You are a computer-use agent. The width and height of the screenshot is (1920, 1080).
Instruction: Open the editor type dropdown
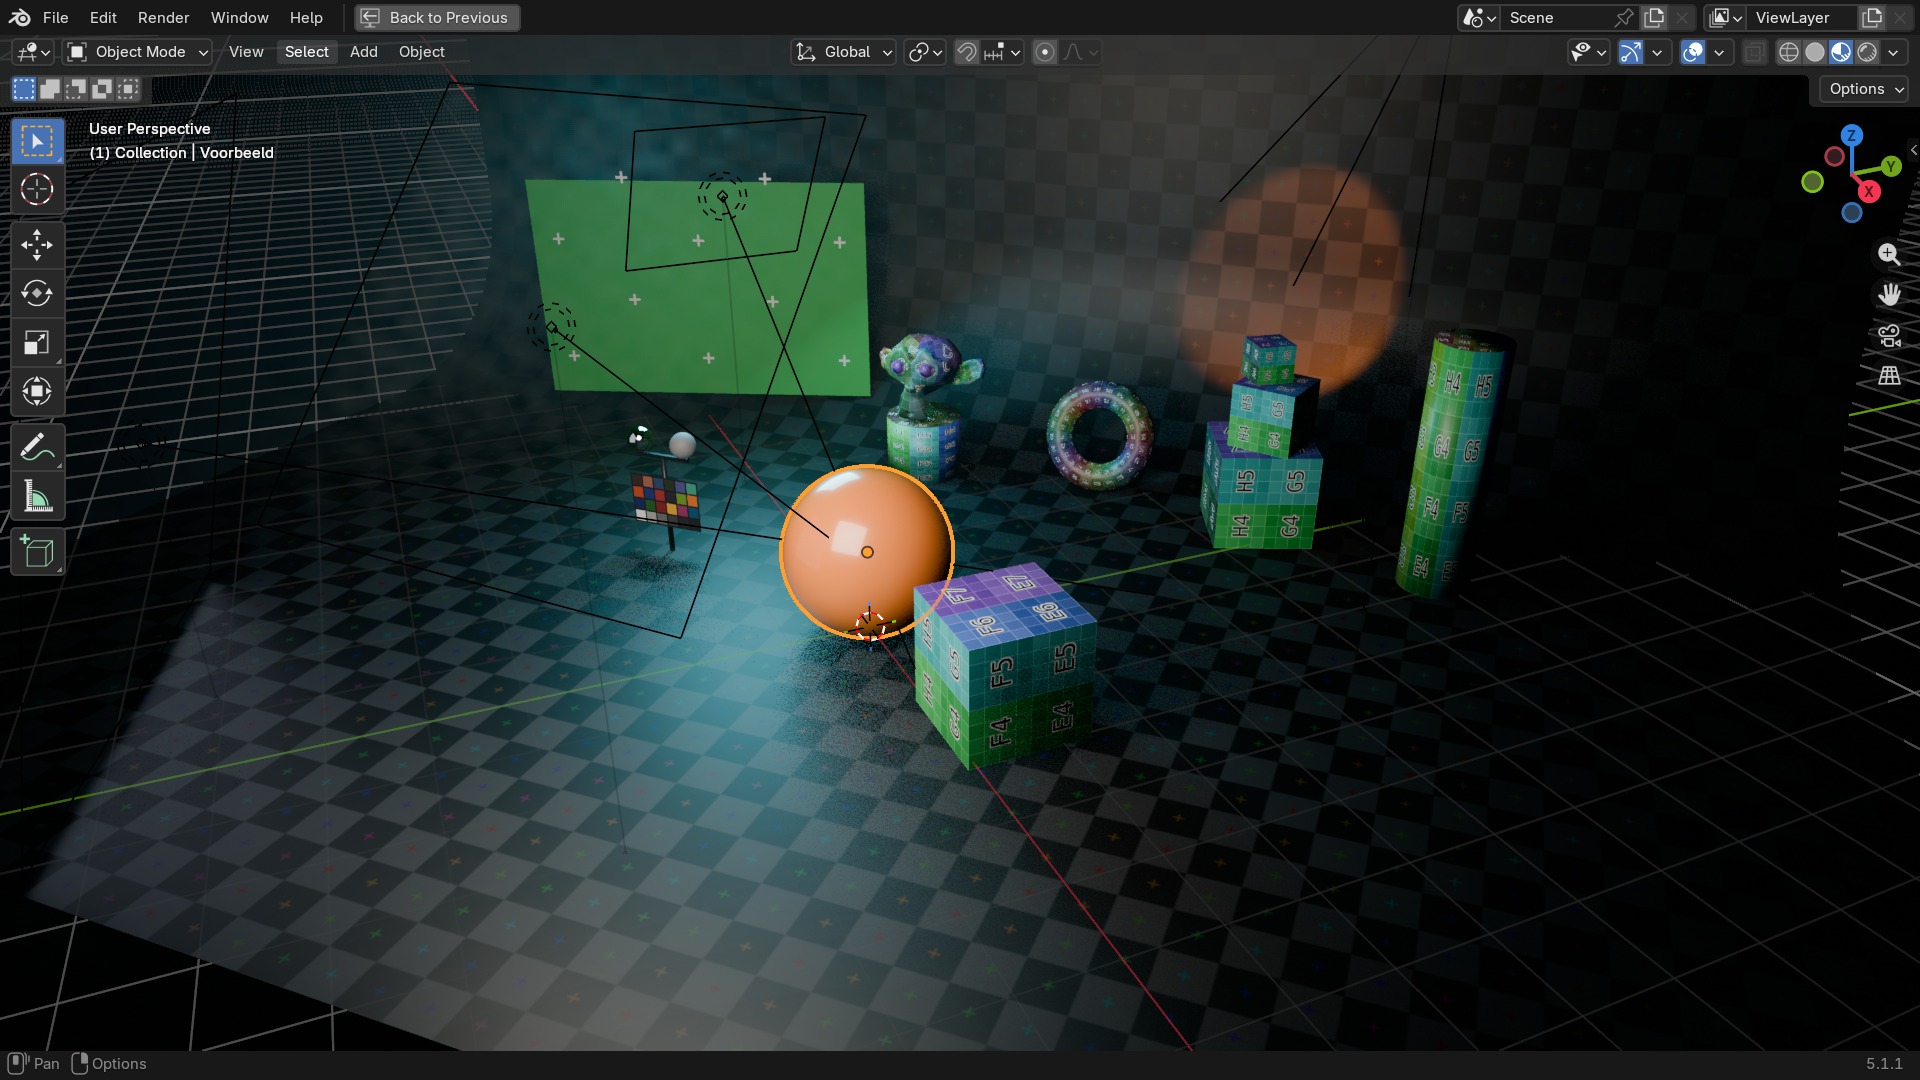click(33, 52)
